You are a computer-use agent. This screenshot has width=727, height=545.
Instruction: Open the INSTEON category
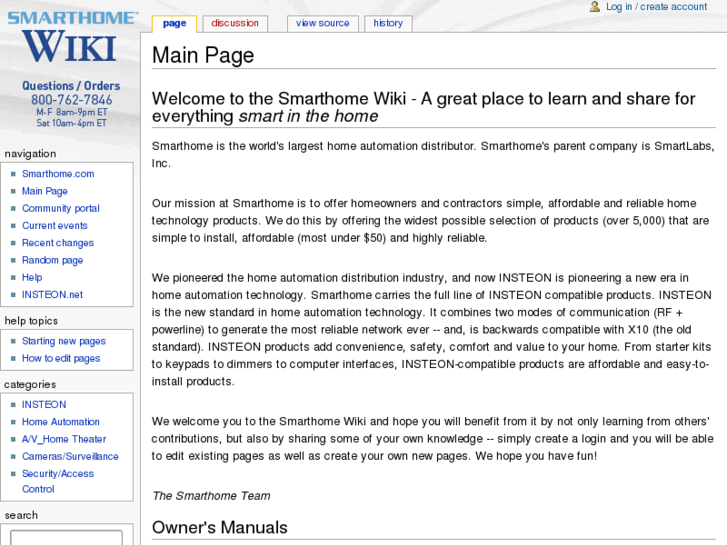(44, 404)
